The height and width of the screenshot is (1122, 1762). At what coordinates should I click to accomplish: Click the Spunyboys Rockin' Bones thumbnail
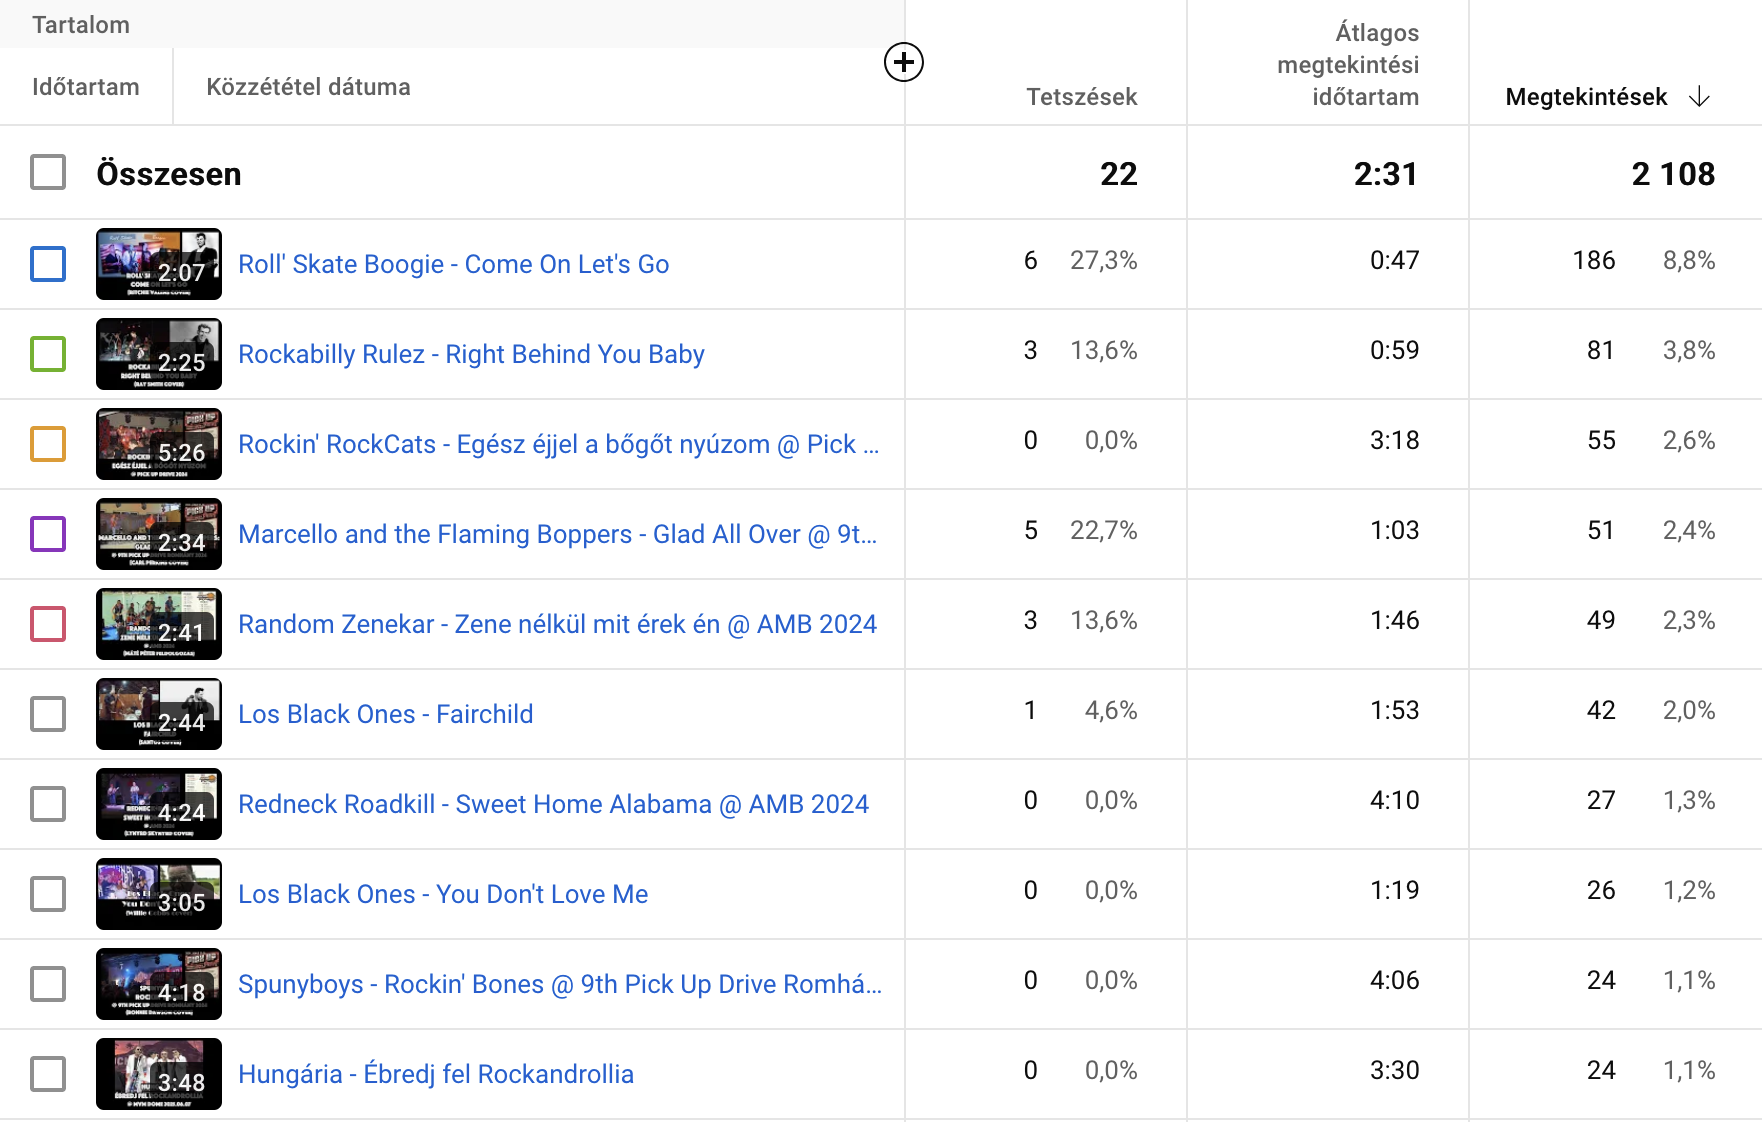pos(158,984)
